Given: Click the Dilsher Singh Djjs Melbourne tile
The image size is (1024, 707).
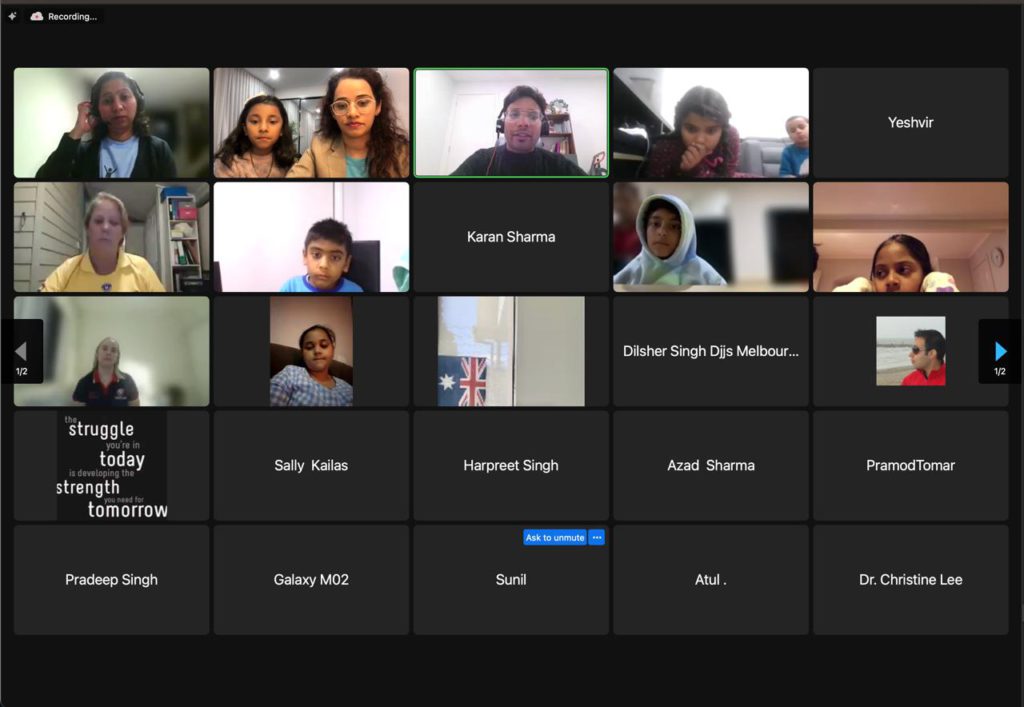Looking at the screenshot, I should click(x=711, y=352).
